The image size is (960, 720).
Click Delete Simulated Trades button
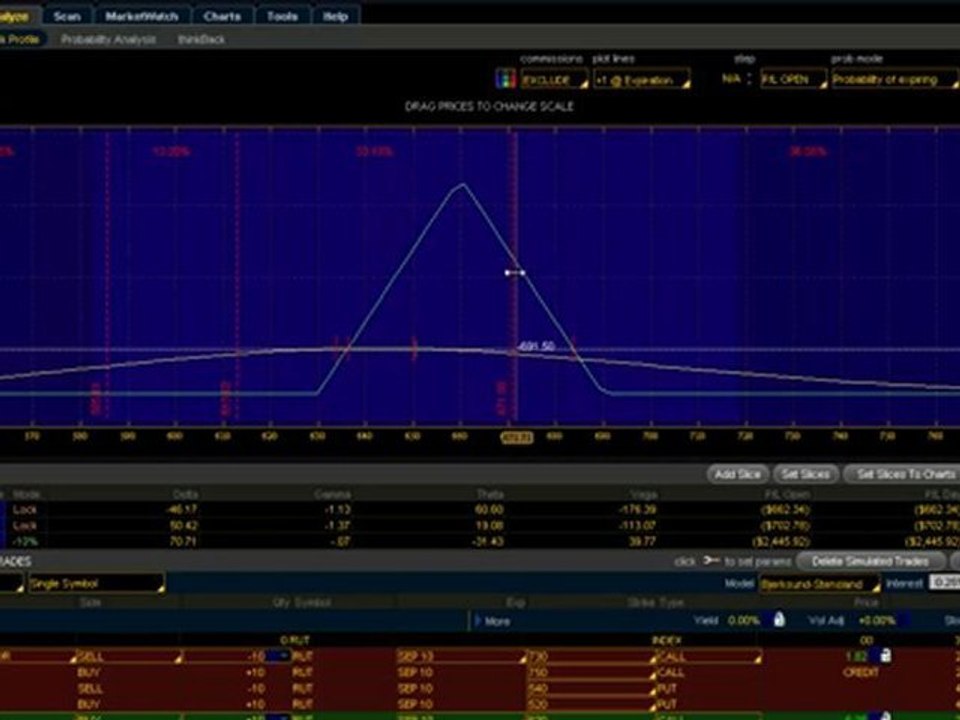click(869, 561)
